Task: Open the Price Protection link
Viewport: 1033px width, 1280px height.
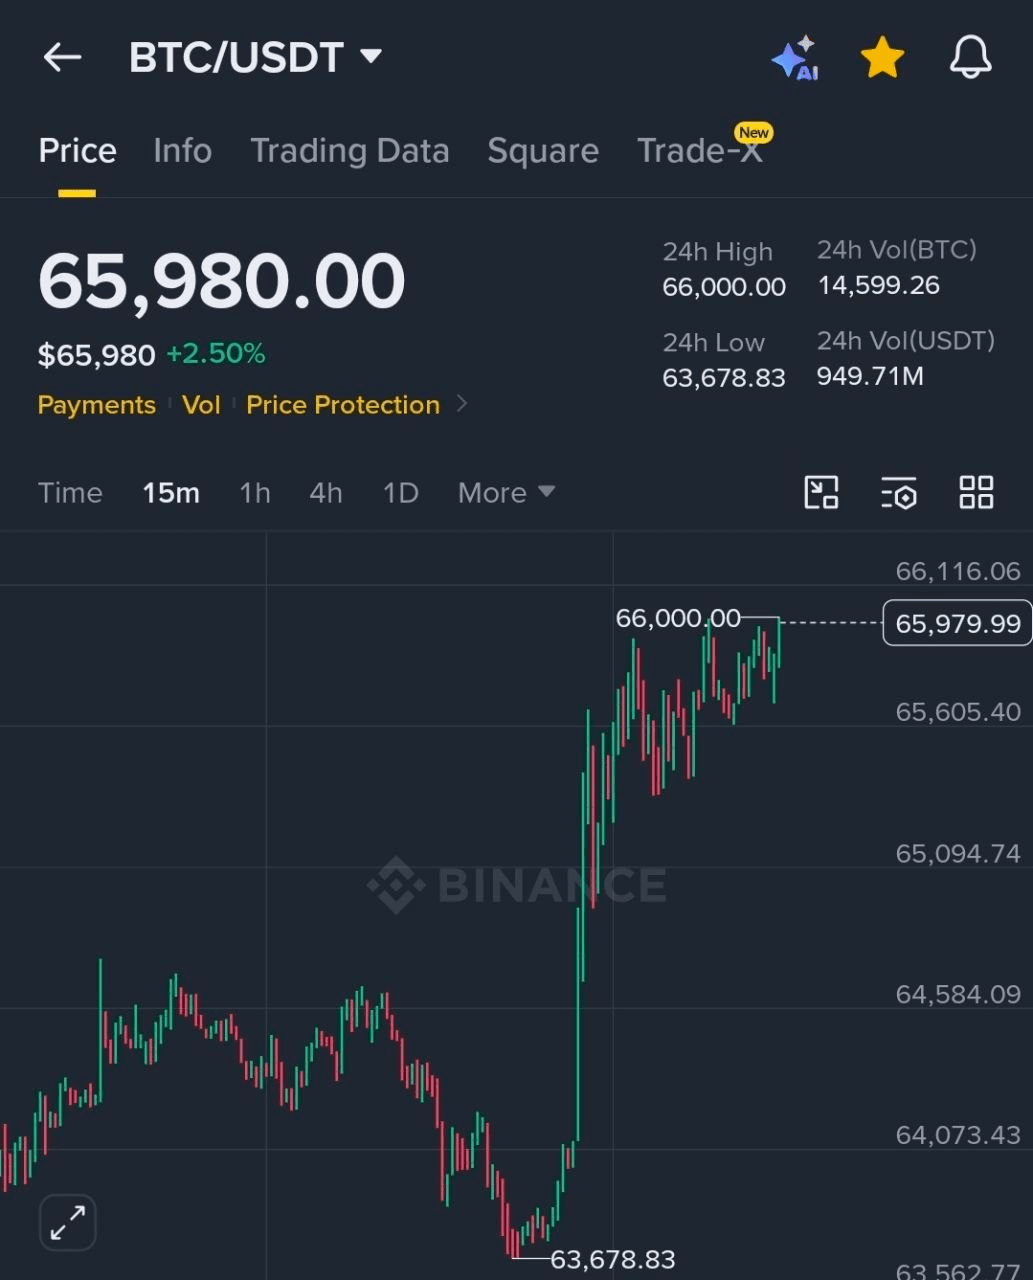Action: [343, 405]
